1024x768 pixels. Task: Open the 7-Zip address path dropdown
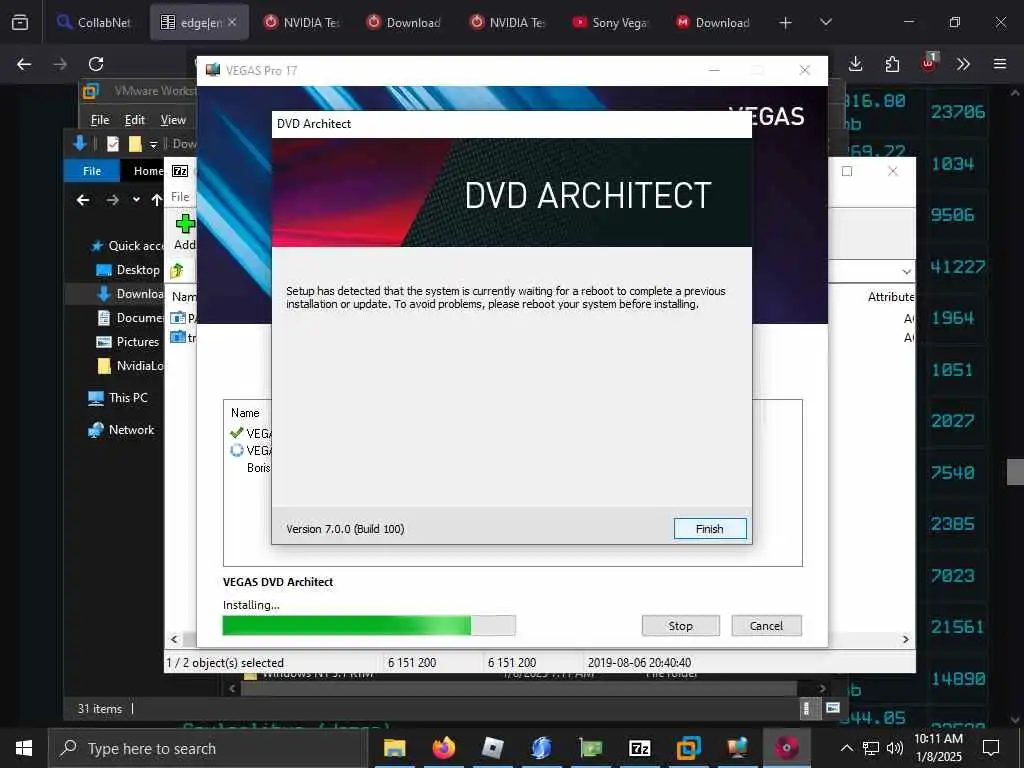906,271
